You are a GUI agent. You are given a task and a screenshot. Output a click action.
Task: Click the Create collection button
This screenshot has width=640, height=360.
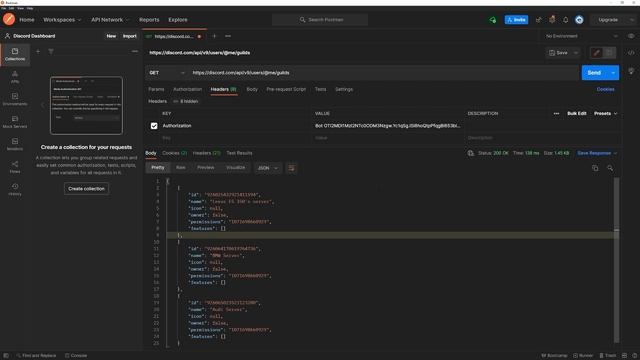pos(86,189)
